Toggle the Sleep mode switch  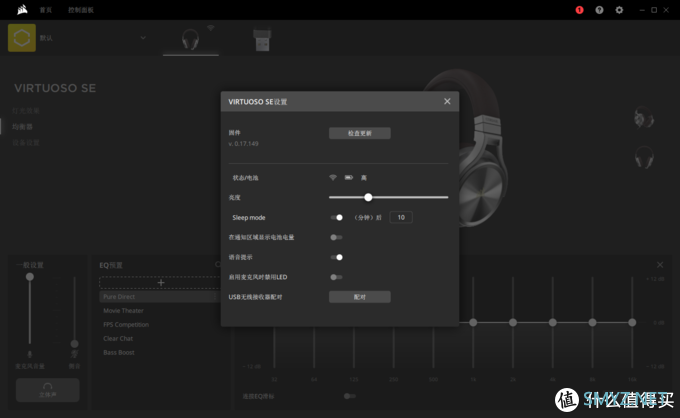[337, 217]
